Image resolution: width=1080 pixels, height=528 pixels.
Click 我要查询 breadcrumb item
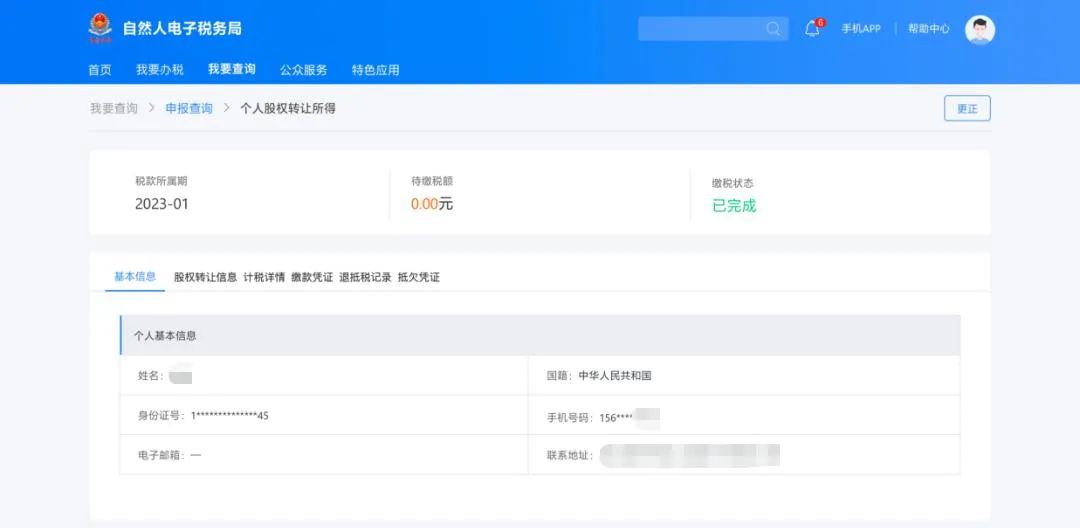tap(114, 108)
